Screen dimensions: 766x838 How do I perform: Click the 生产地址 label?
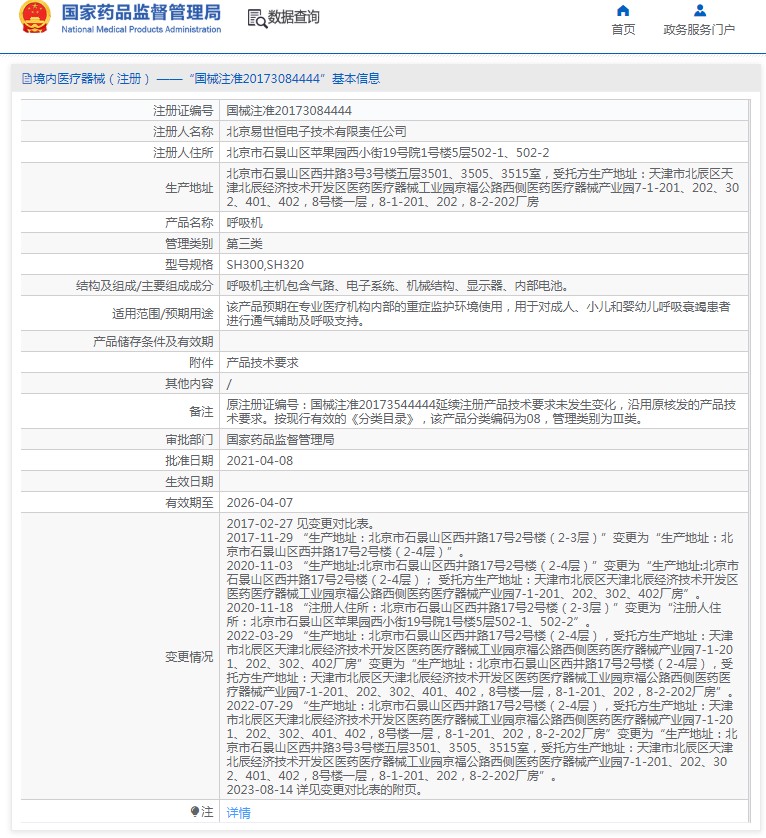[x=189, y=188]
